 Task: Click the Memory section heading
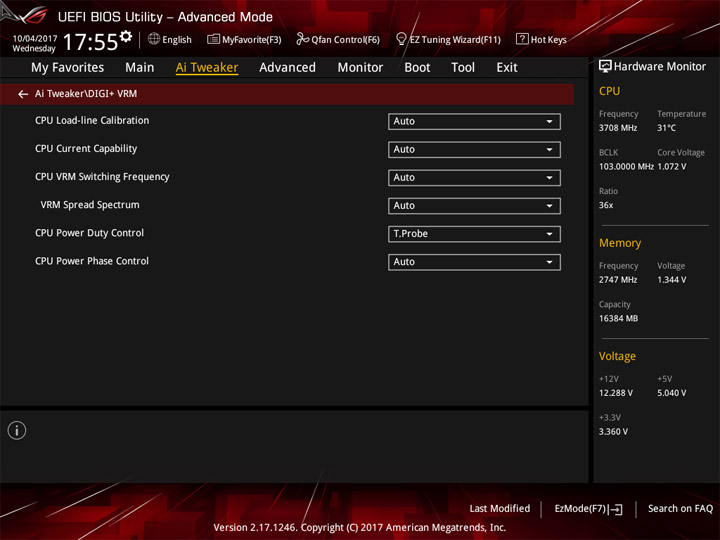(x=620, y=243)
